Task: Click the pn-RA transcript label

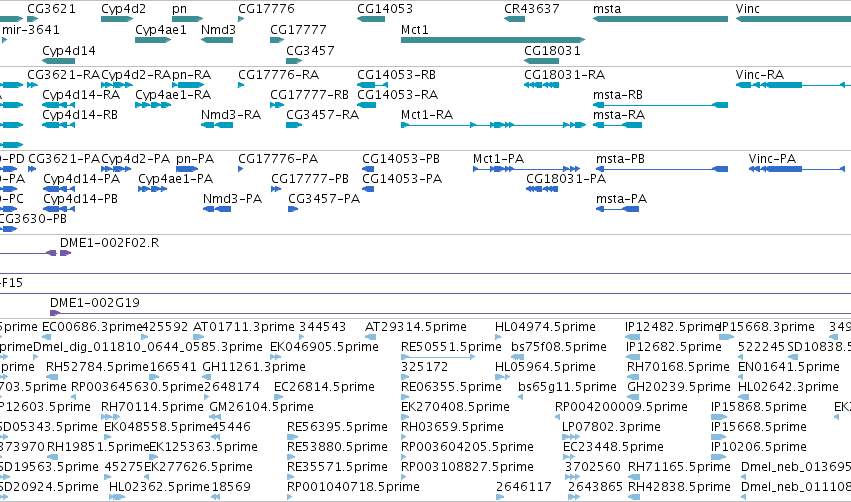Action: click(x=192, y=75)
